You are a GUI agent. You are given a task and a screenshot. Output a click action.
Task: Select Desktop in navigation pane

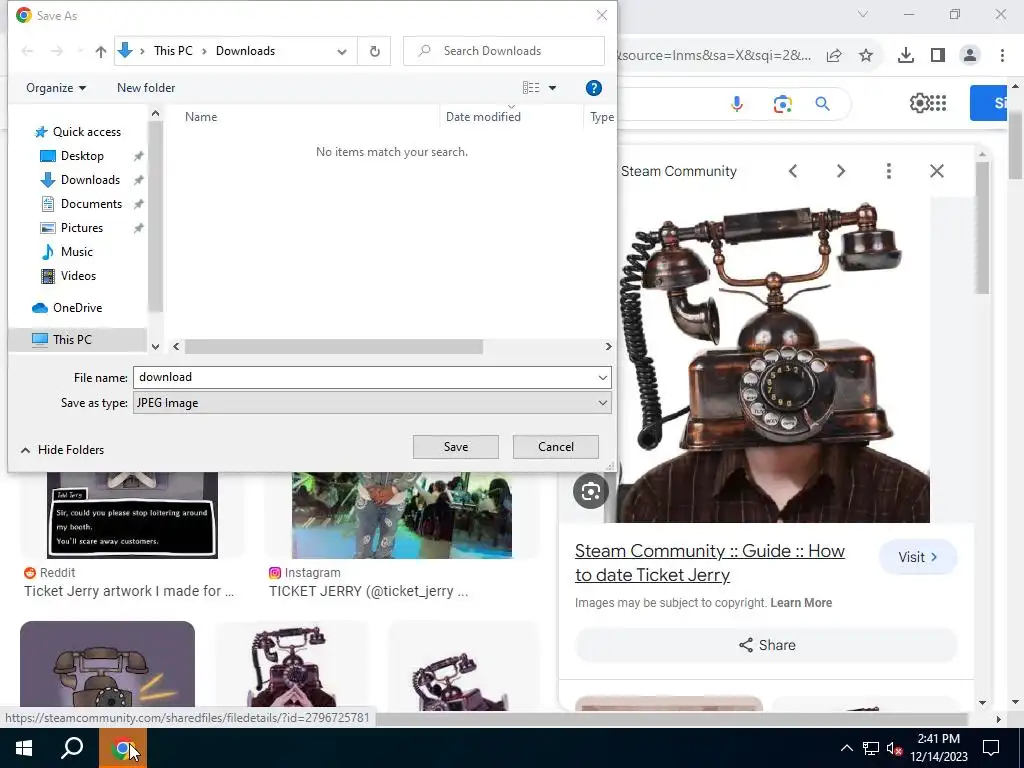coord(82,156)
